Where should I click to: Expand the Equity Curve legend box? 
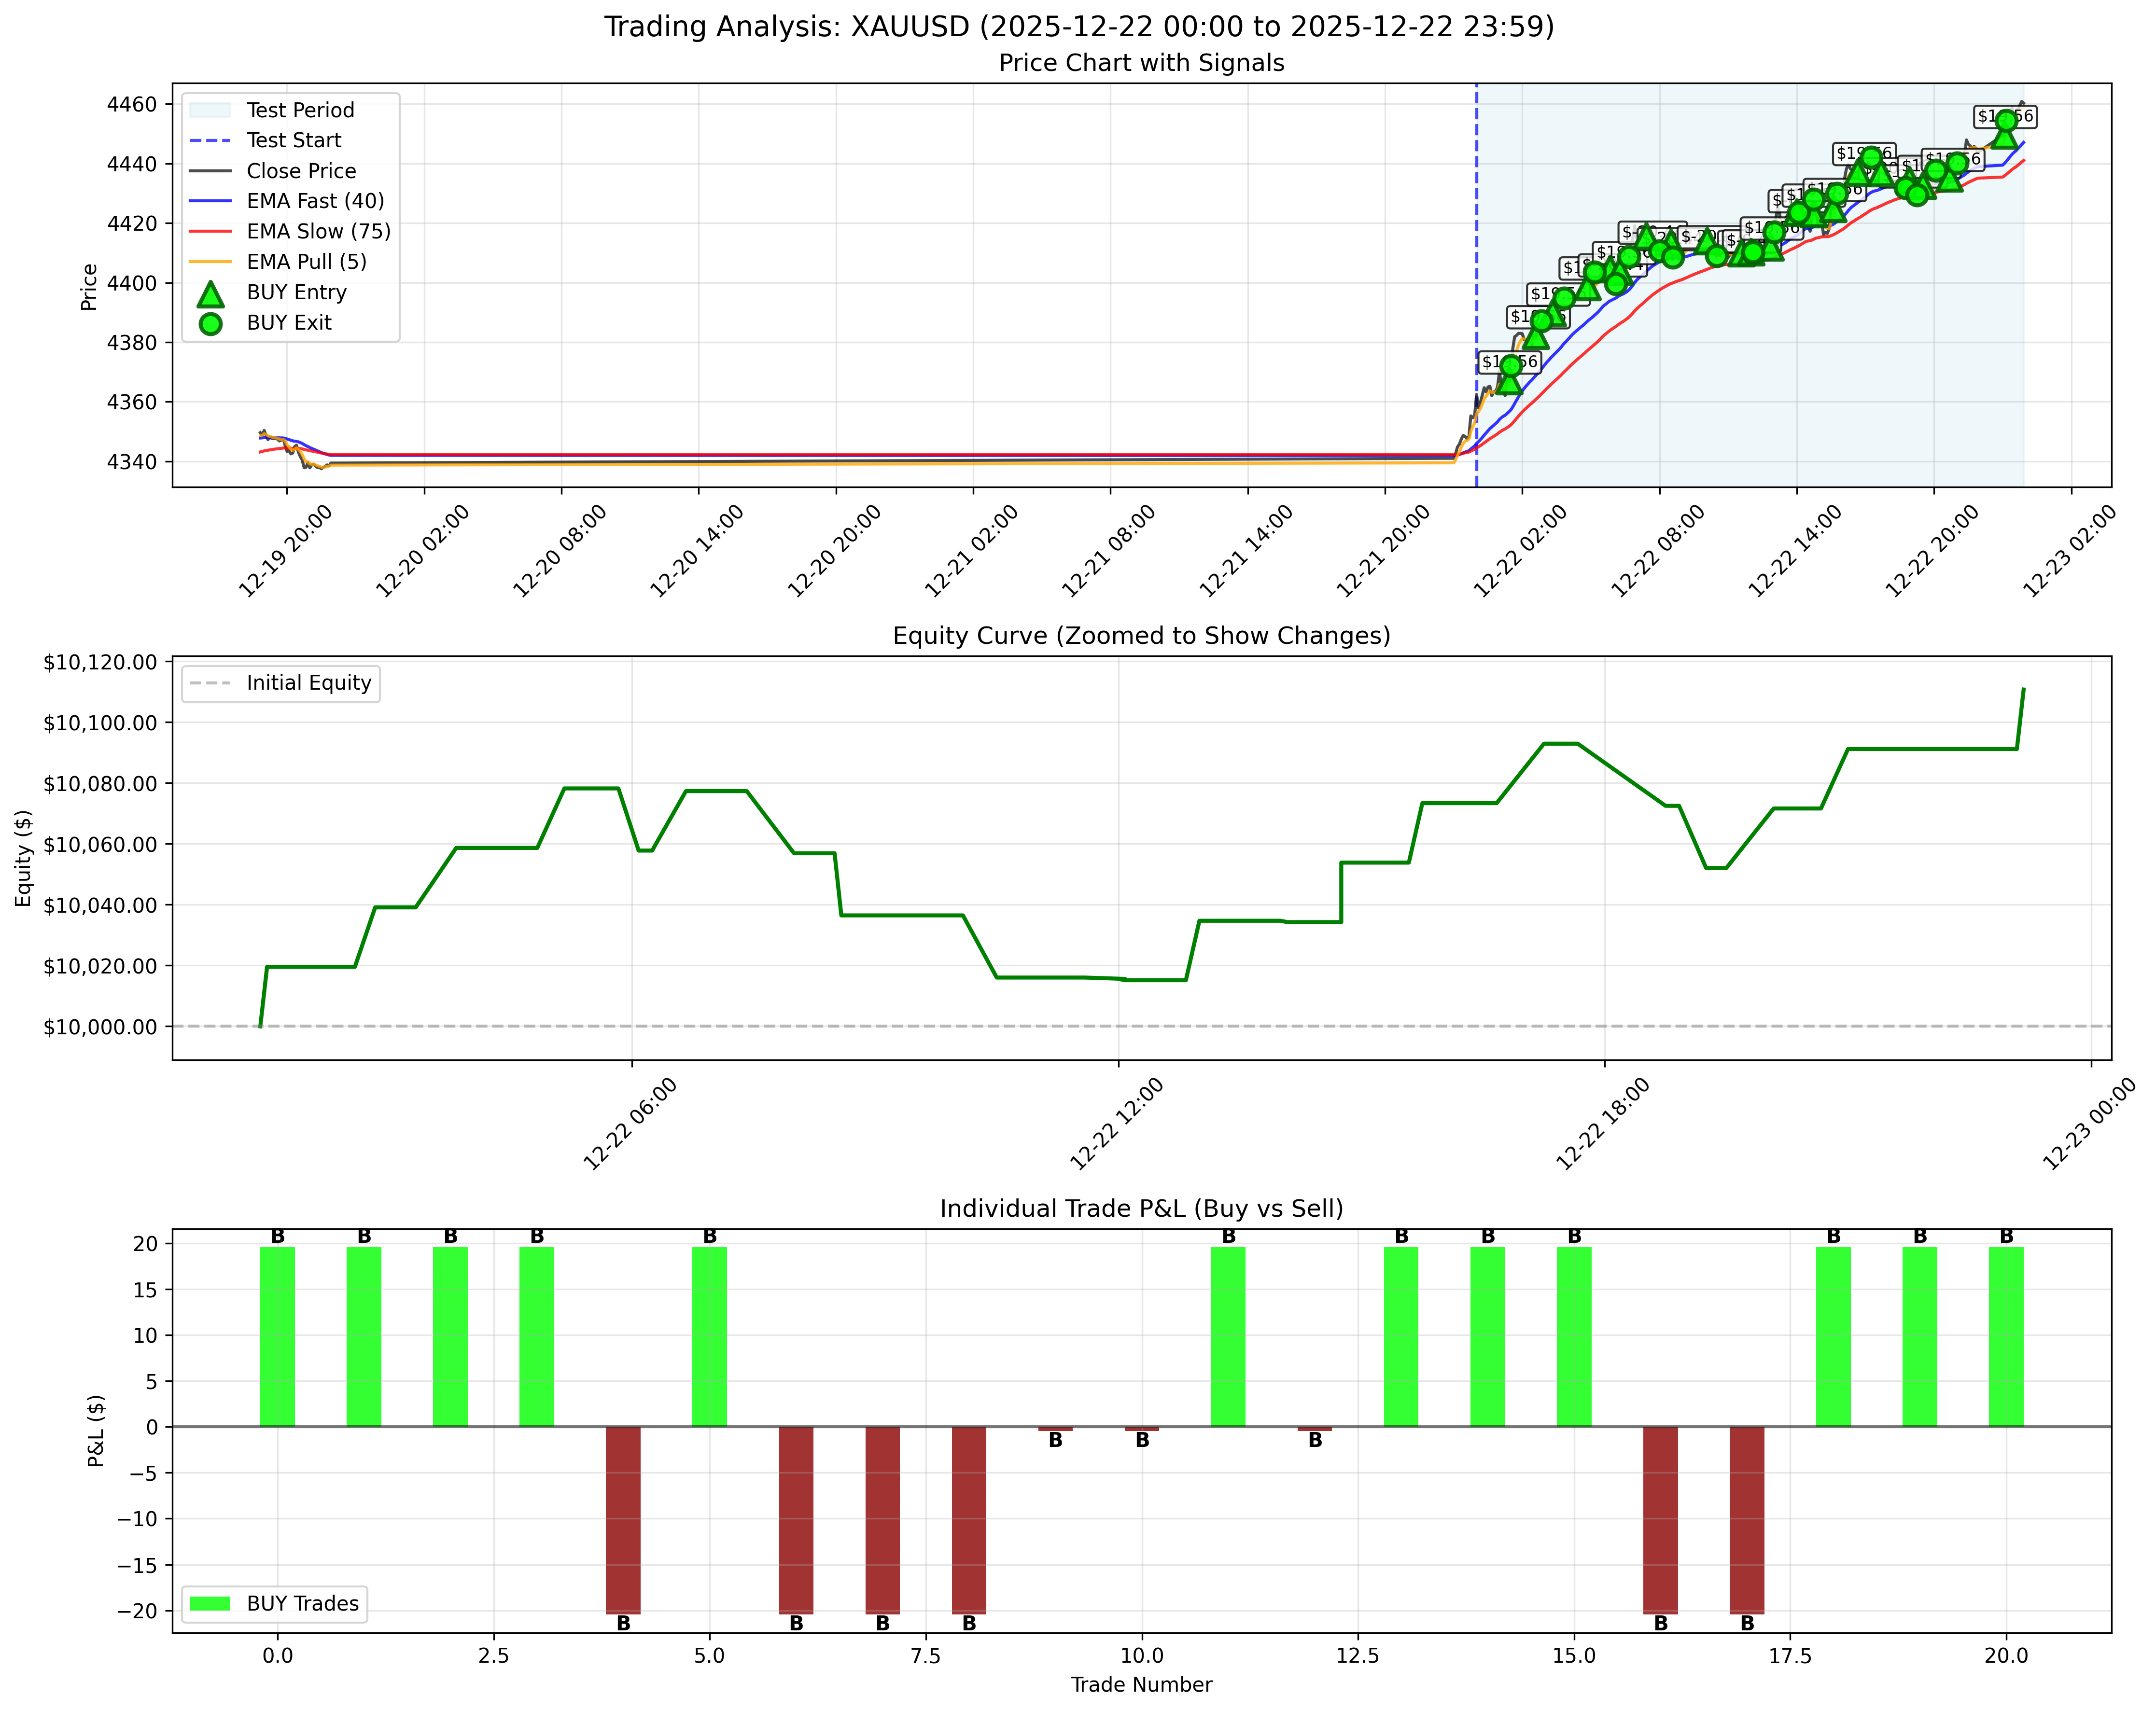pos(280,683)
